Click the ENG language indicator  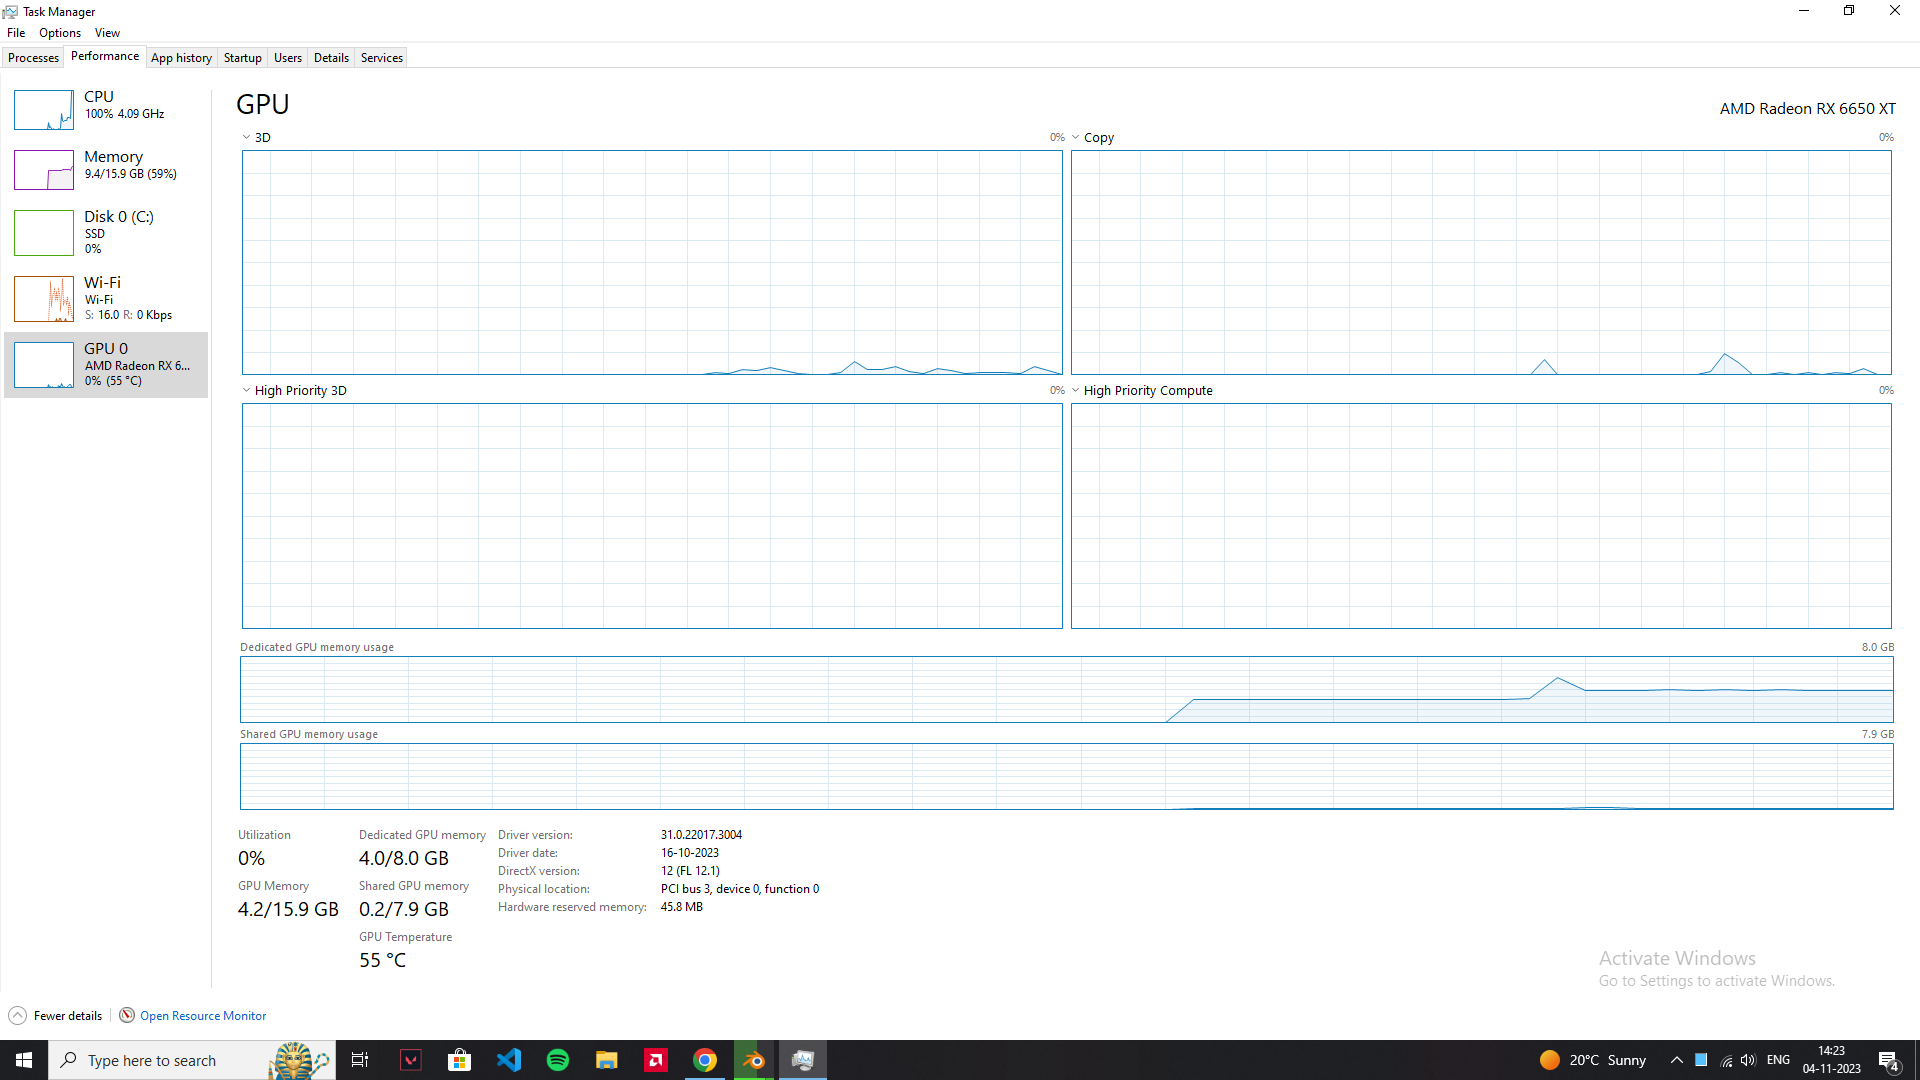[x=1778, y=1060]
